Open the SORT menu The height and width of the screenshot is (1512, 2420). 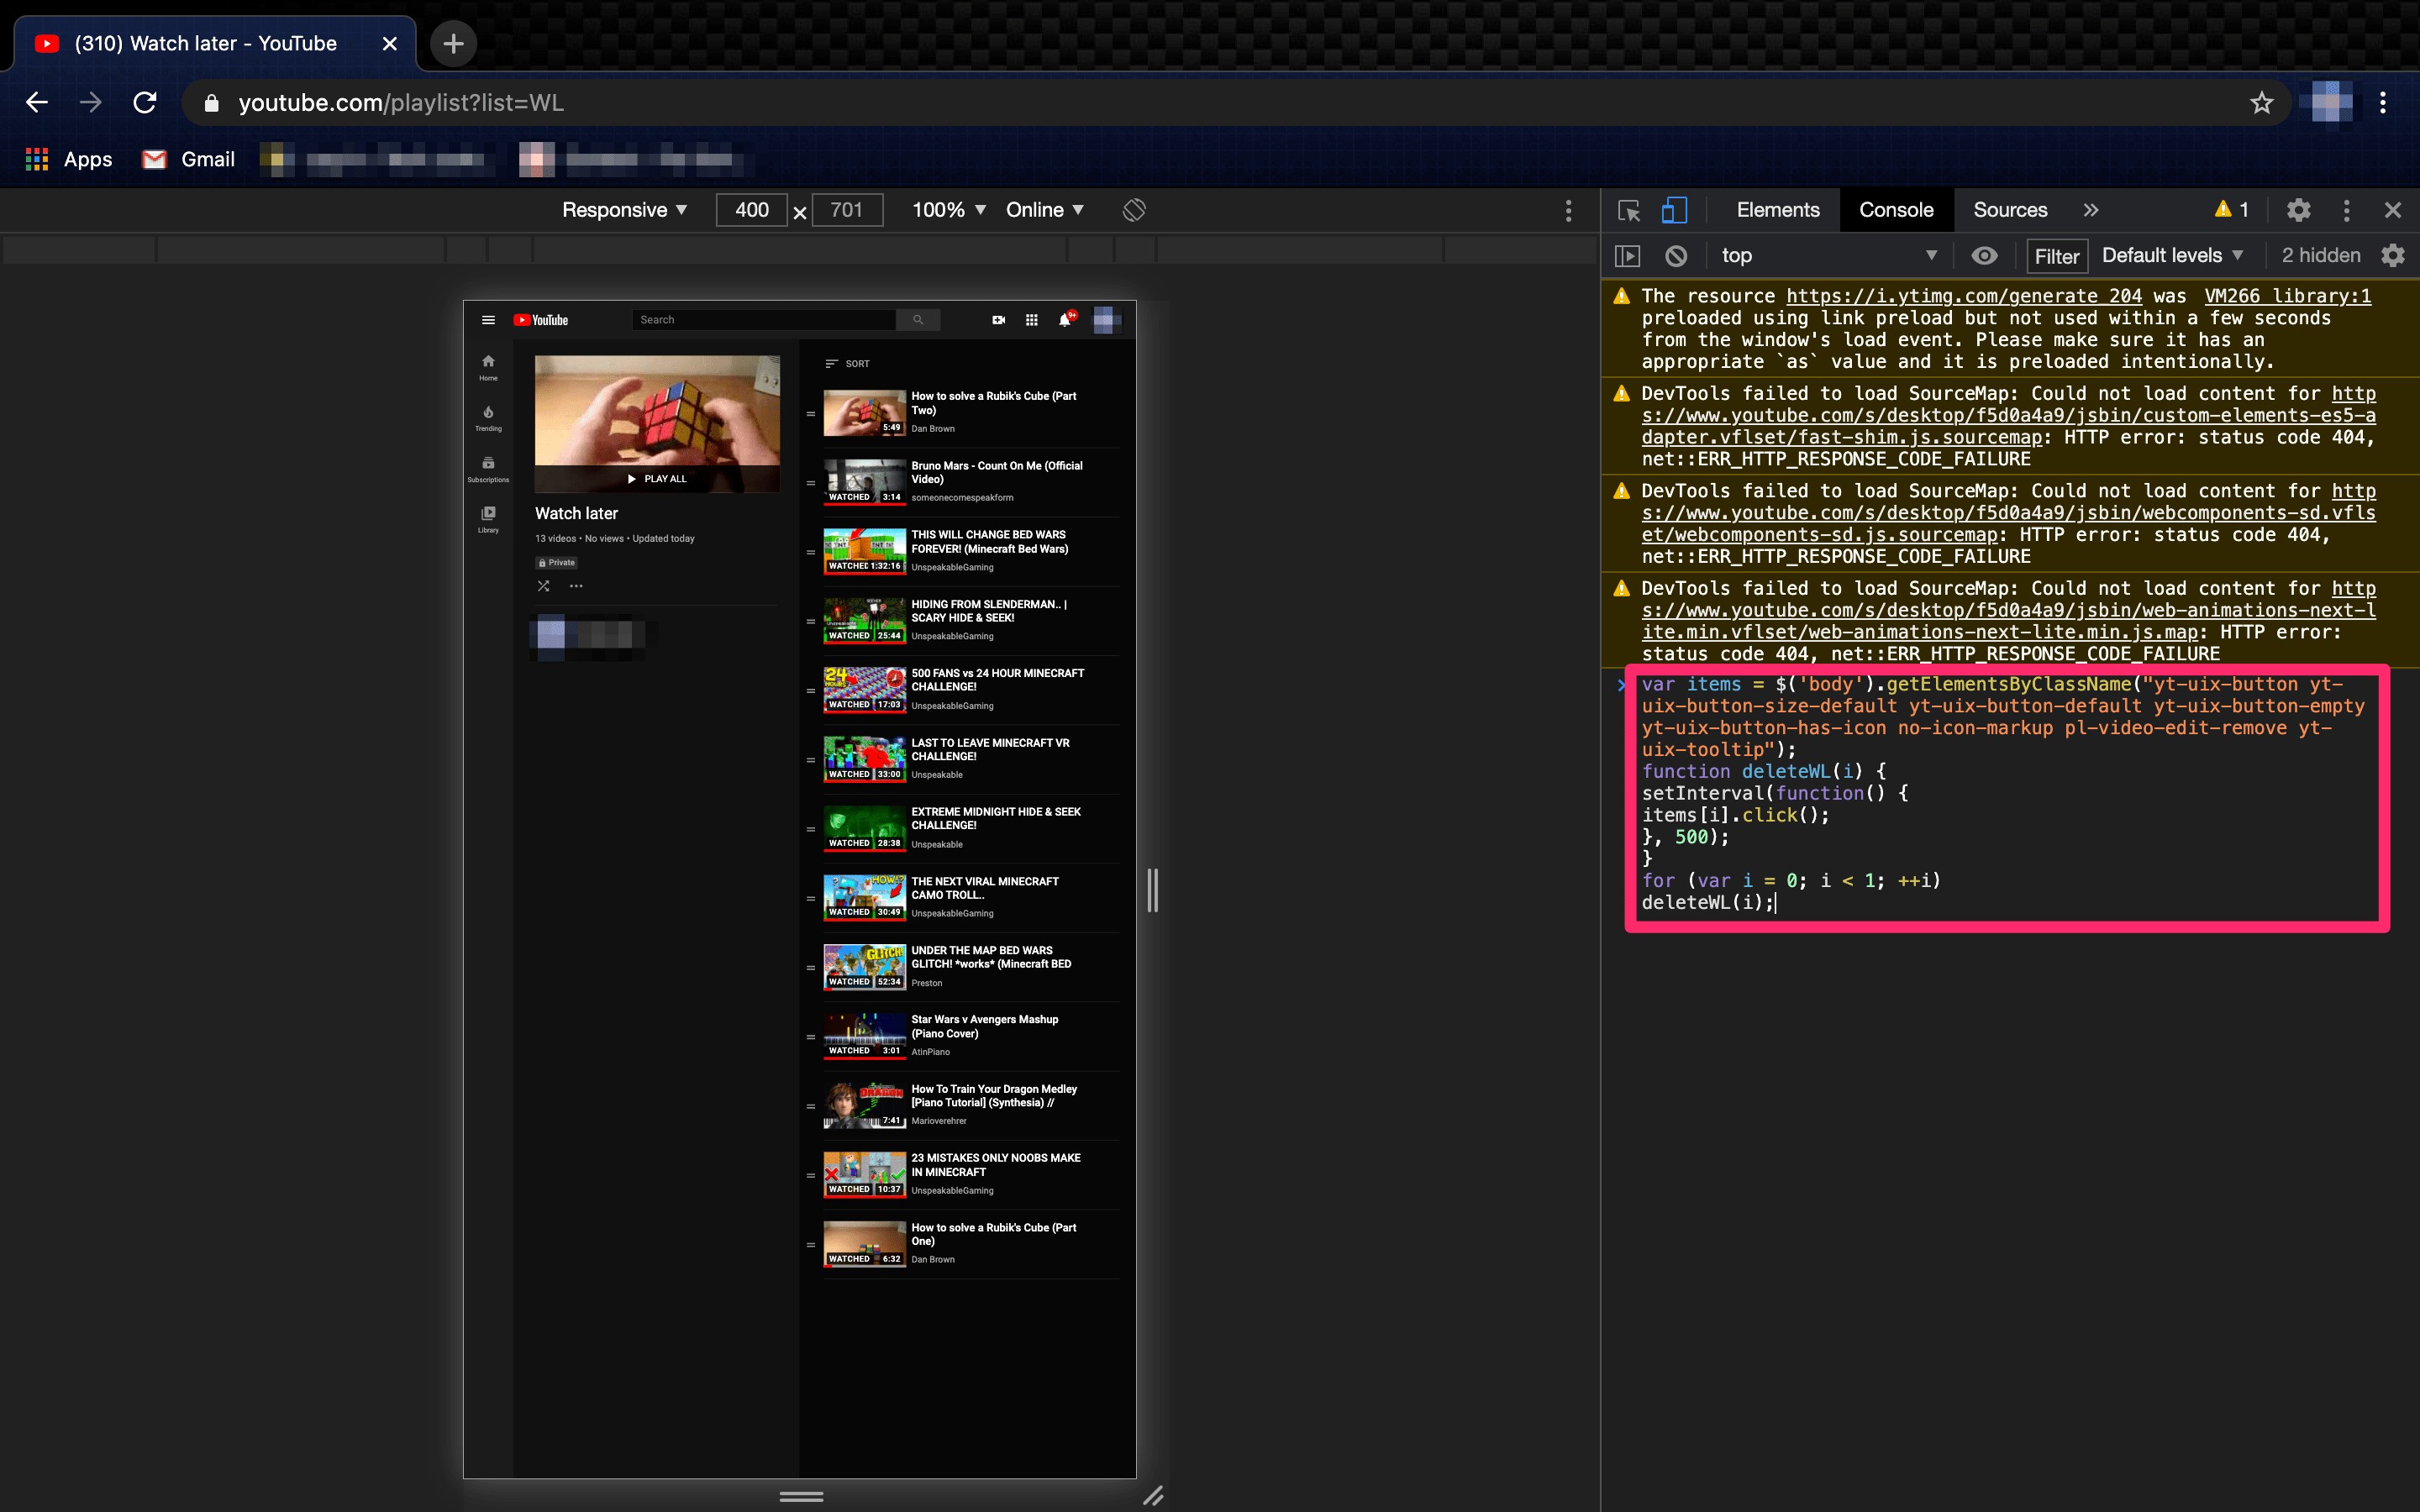click(847, 364)
